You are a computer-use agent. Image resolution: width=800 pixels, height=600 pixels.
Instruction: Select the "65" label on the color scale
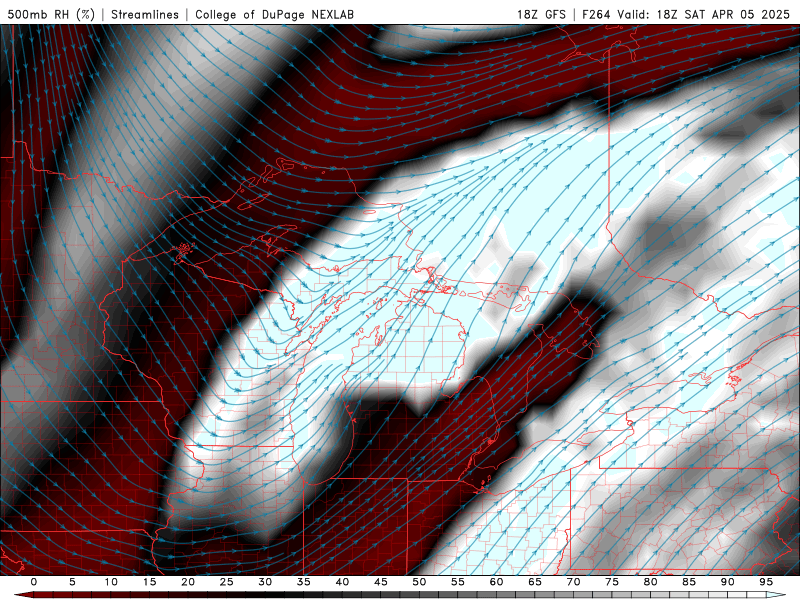coord(535,582)
